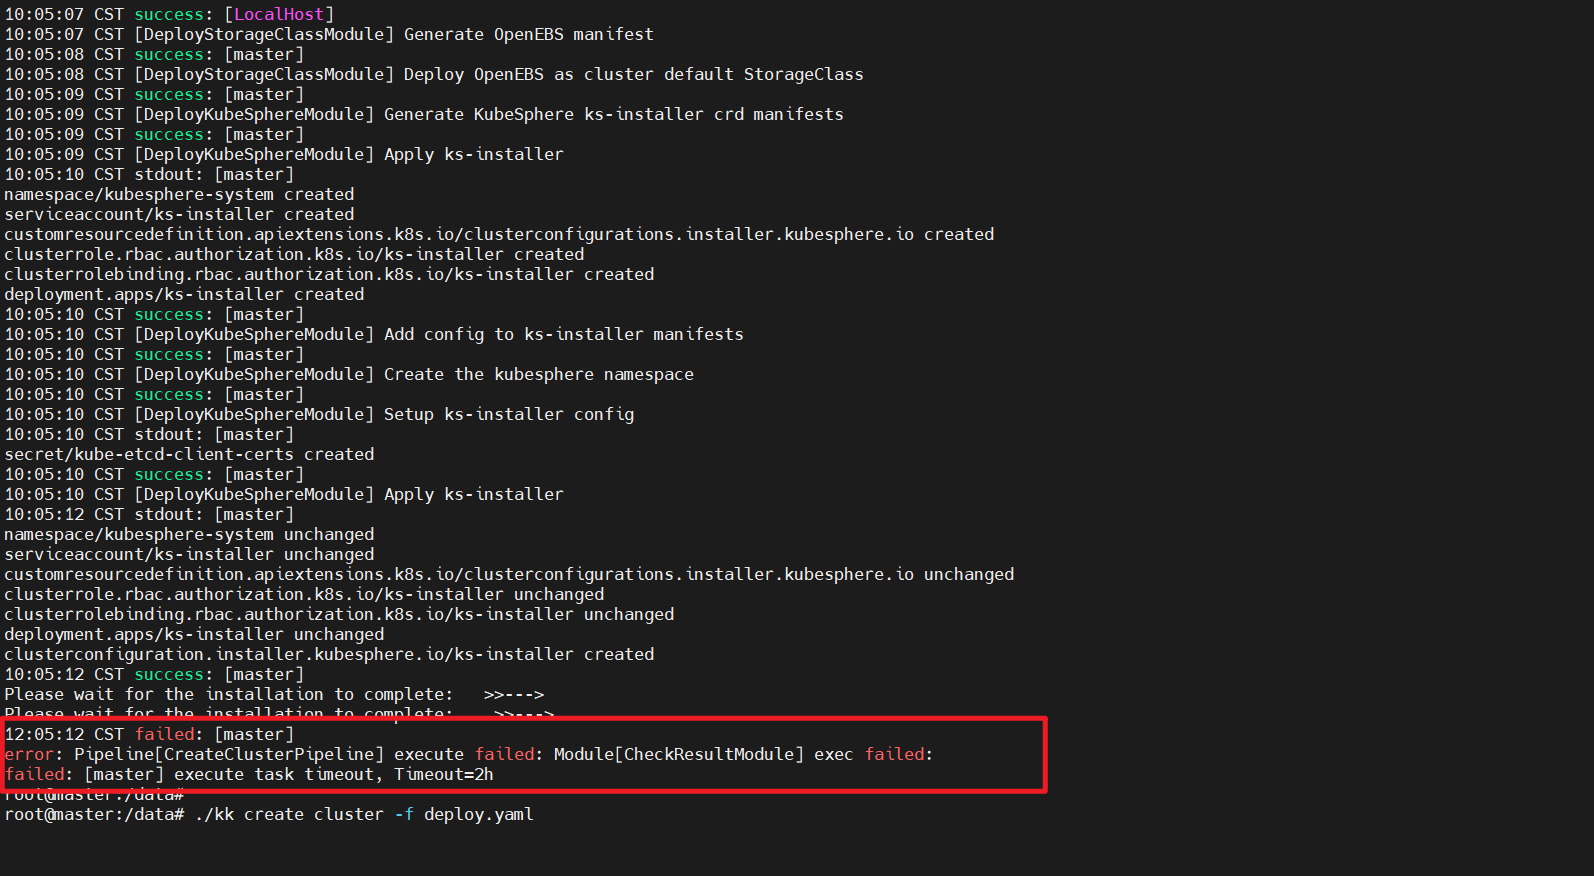Click 'secret/kube-etcd-client-certs created' line
1594x876 pixels.
coord(189,454)
